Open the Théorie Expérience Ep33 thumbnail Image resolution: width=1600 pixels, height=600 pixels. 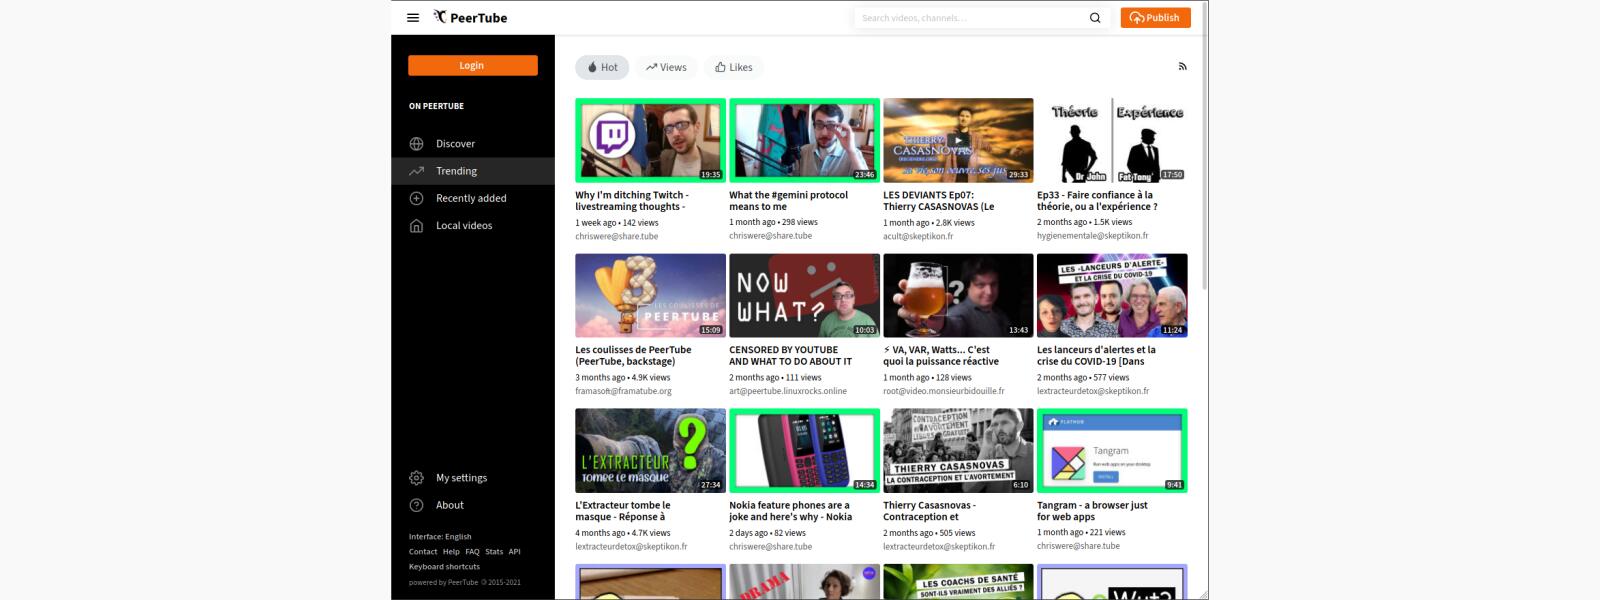[1112, 140]
